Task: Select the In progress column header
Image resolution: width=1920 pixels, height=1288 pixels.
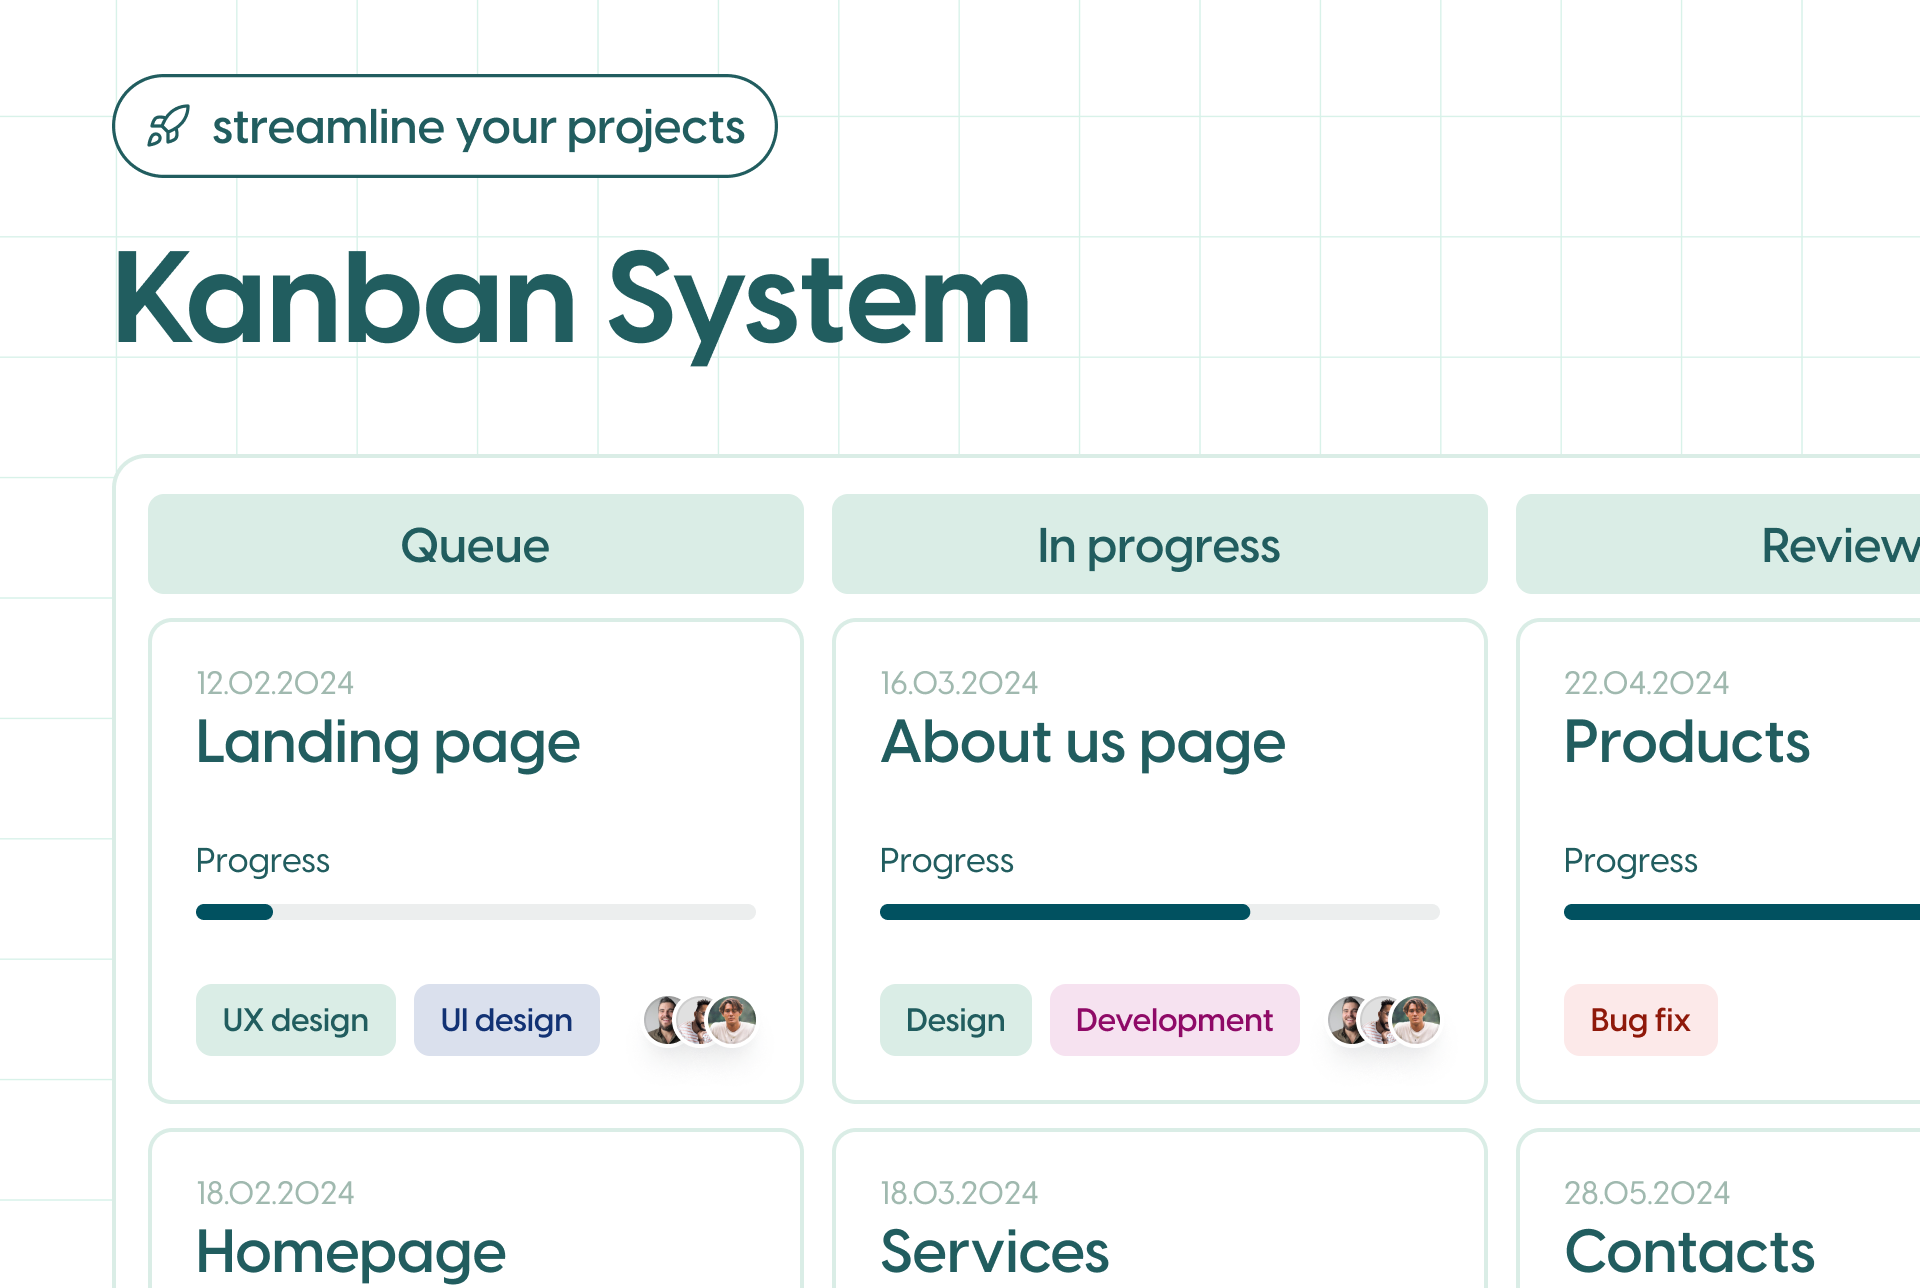Action: tap(1158, 543)
